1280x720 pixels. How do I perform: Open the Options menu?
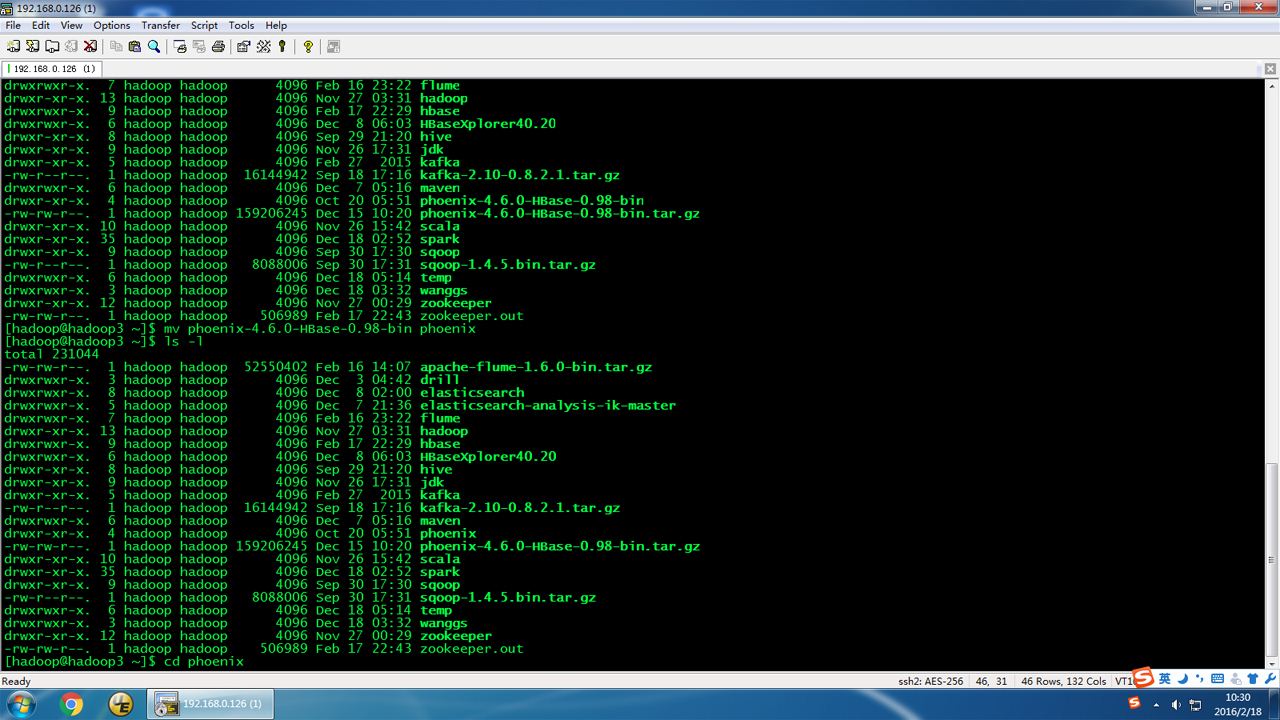coord(112,25)
